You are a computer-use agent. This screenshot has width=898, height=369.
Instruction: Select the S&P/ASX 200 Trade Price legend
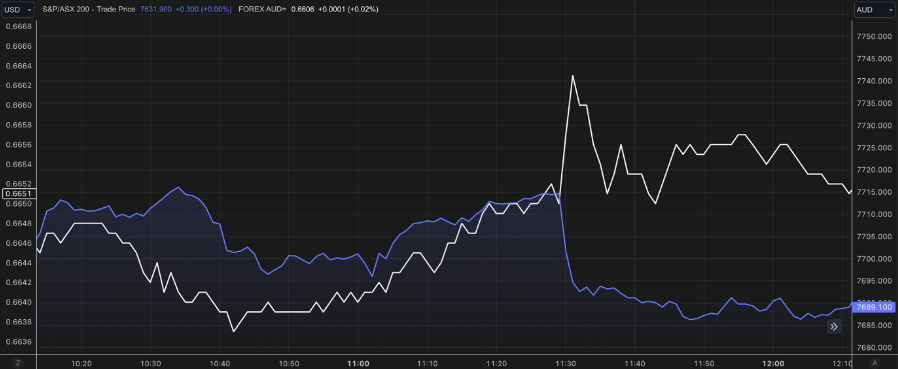tap(89, 10)
